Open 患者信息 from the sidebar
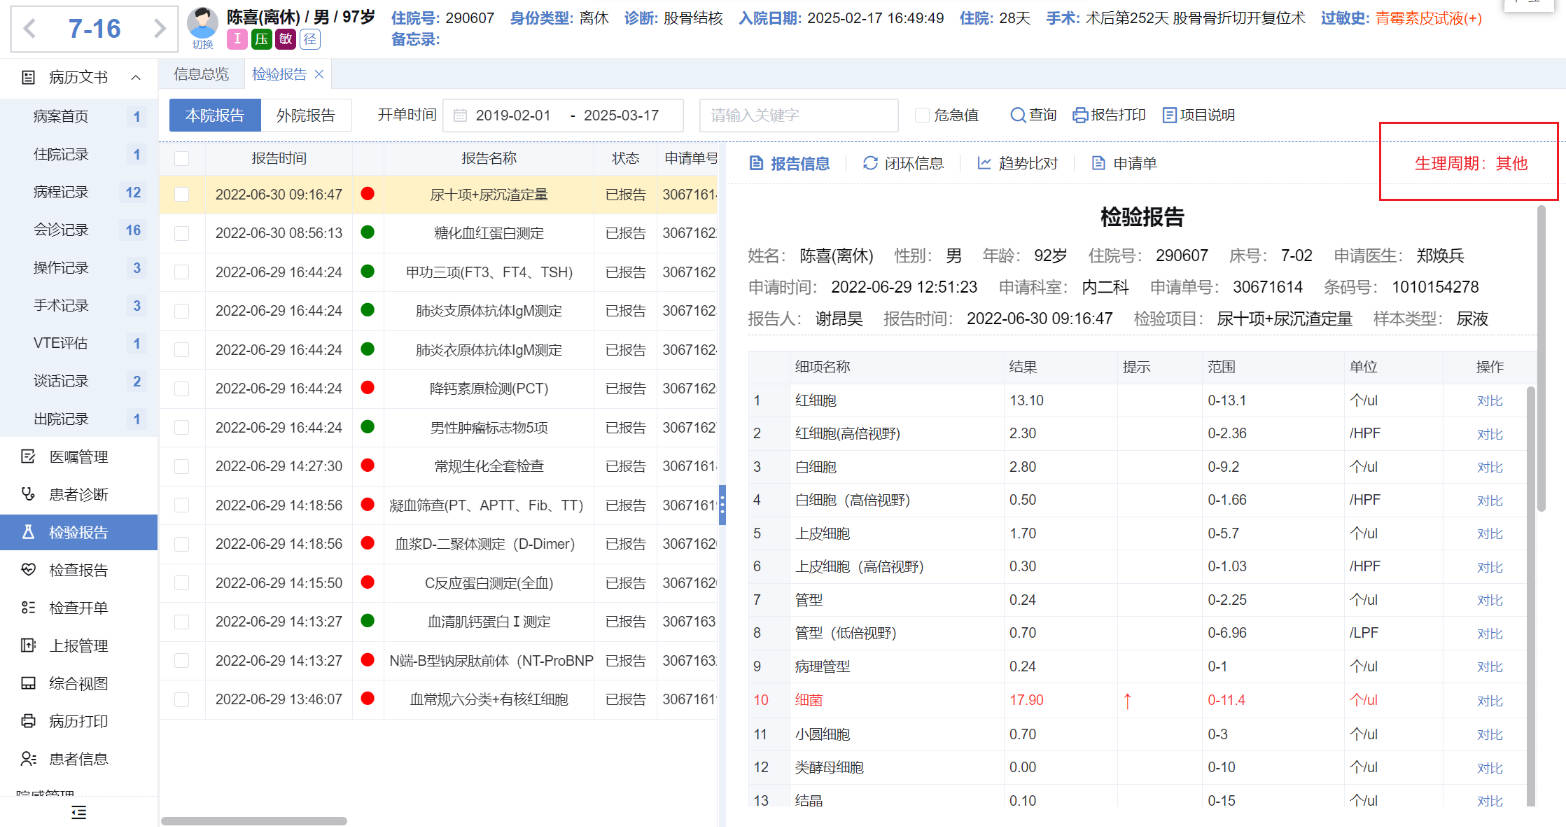The width and height of the screenshot is (1566, 827). coord(79,759)
